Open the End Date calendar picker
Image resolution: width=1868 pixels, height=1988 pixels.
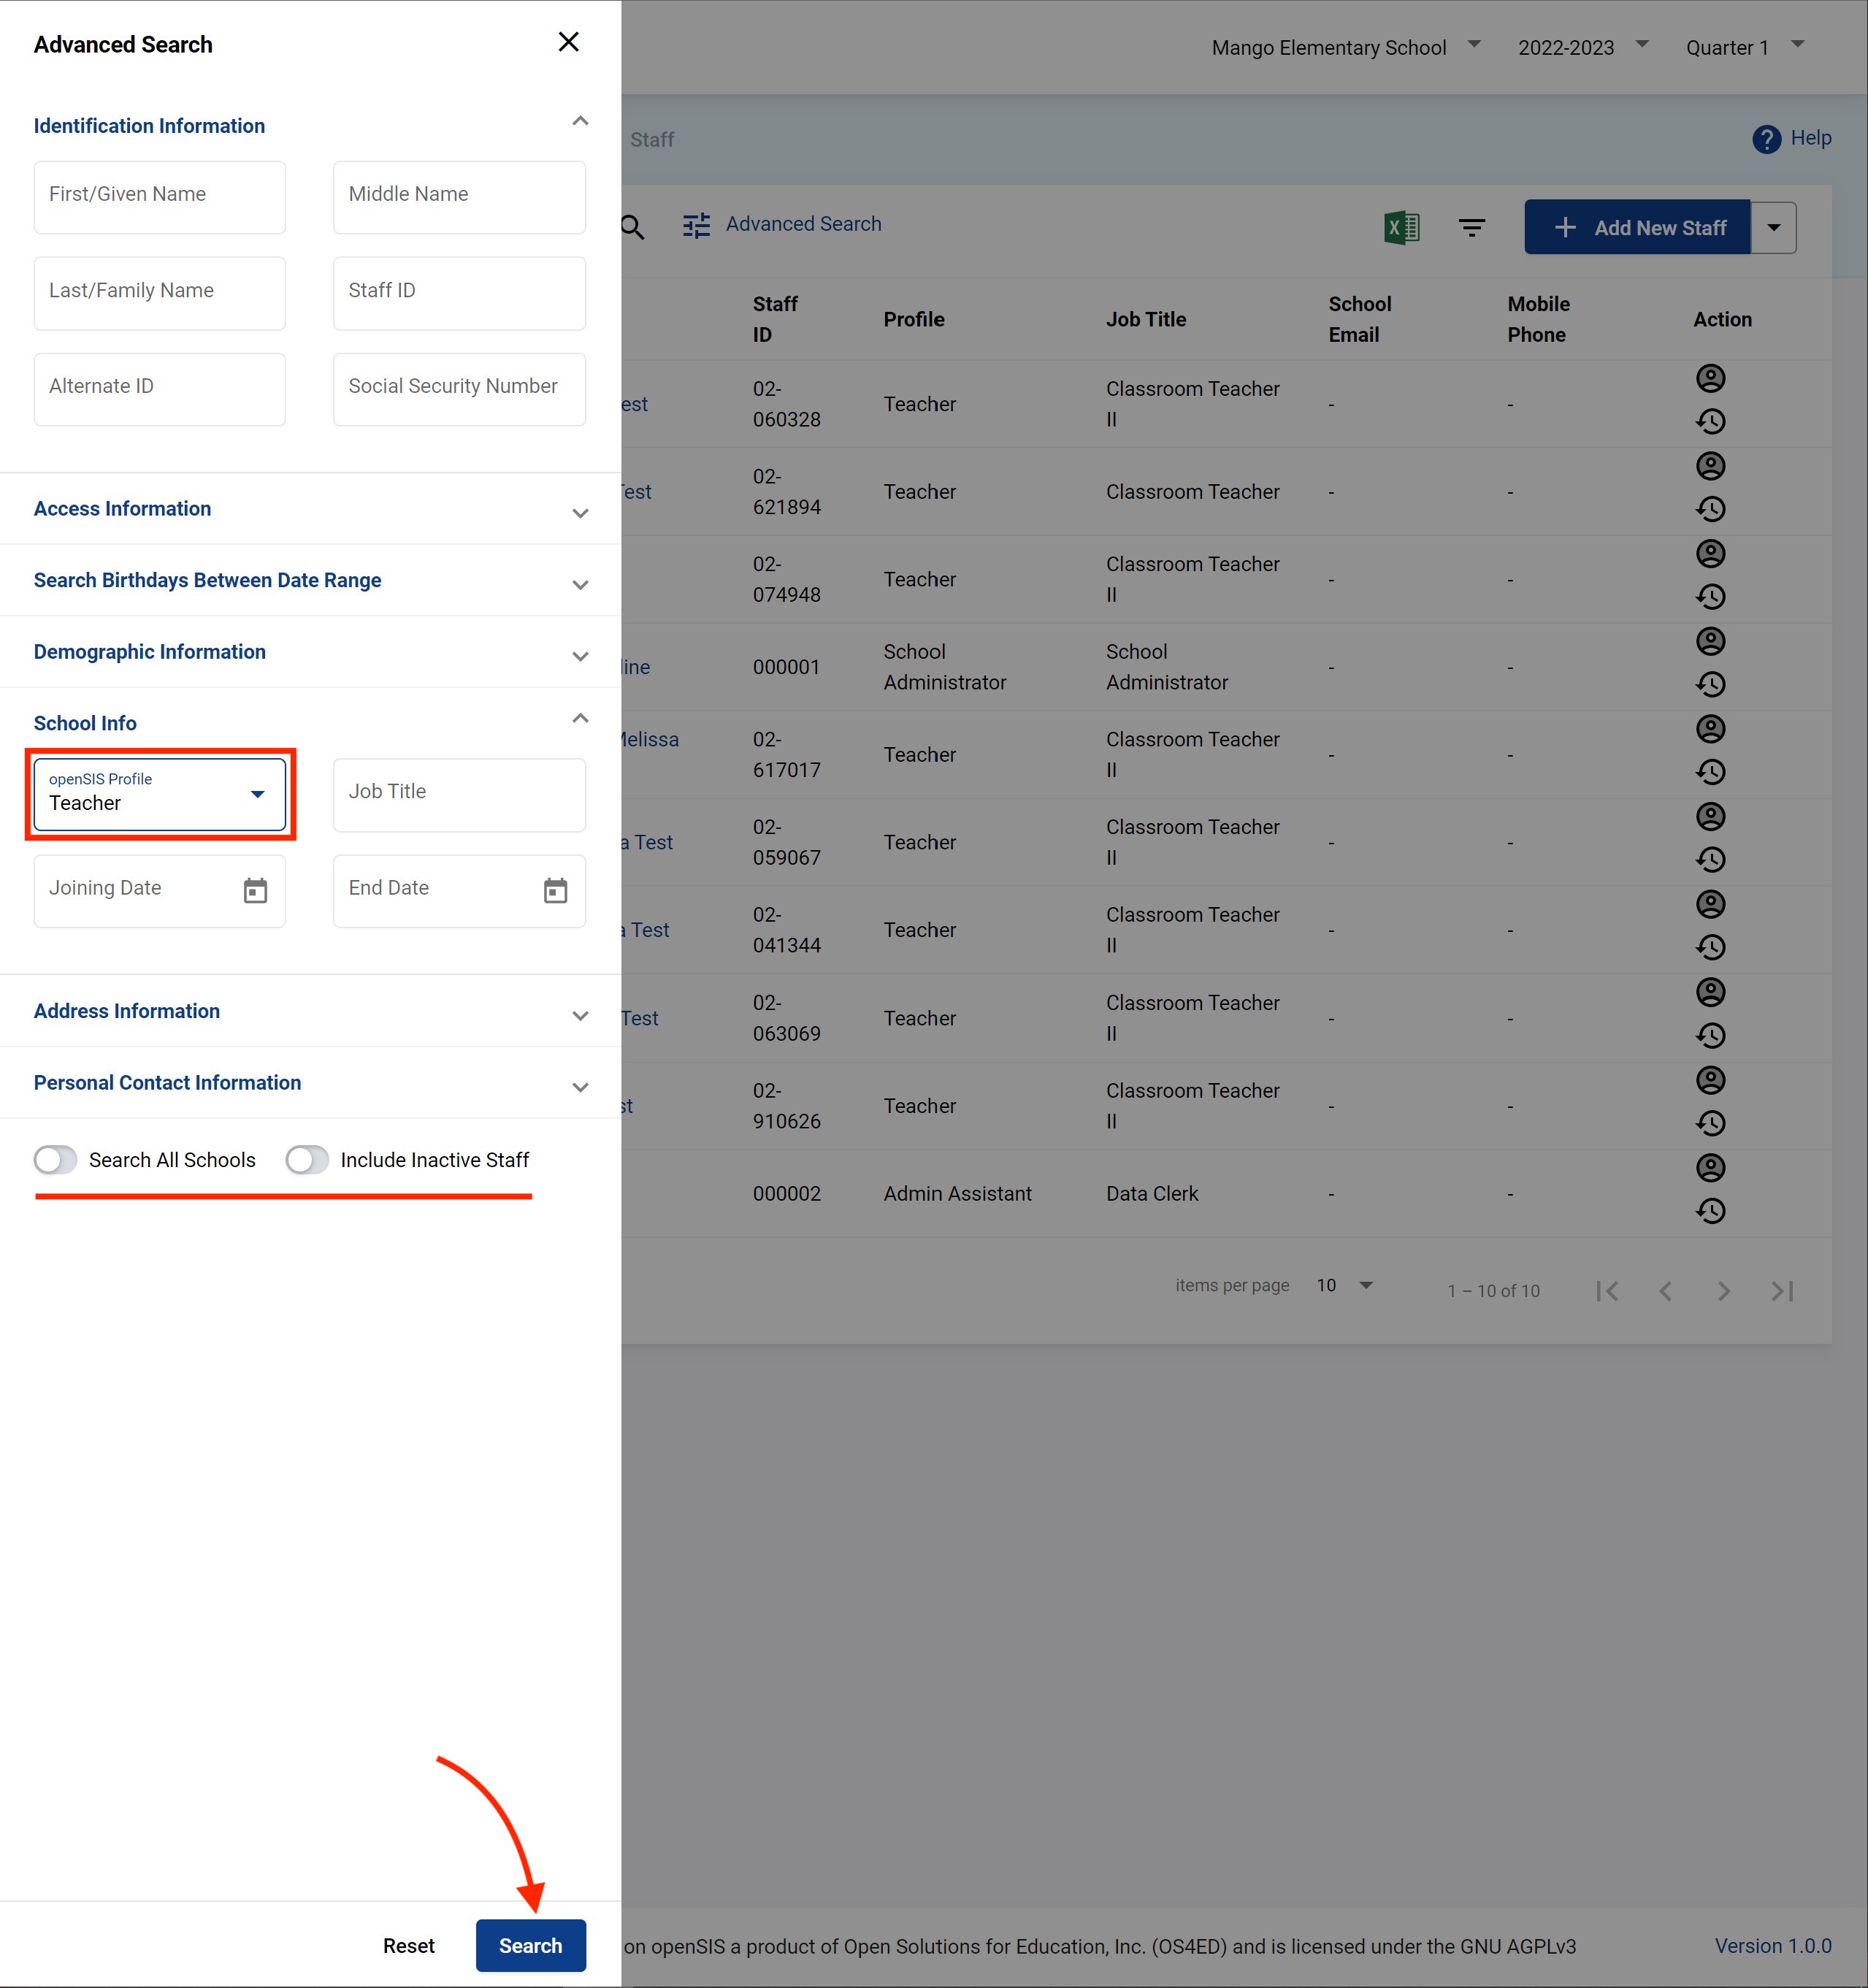coord(555,890)
